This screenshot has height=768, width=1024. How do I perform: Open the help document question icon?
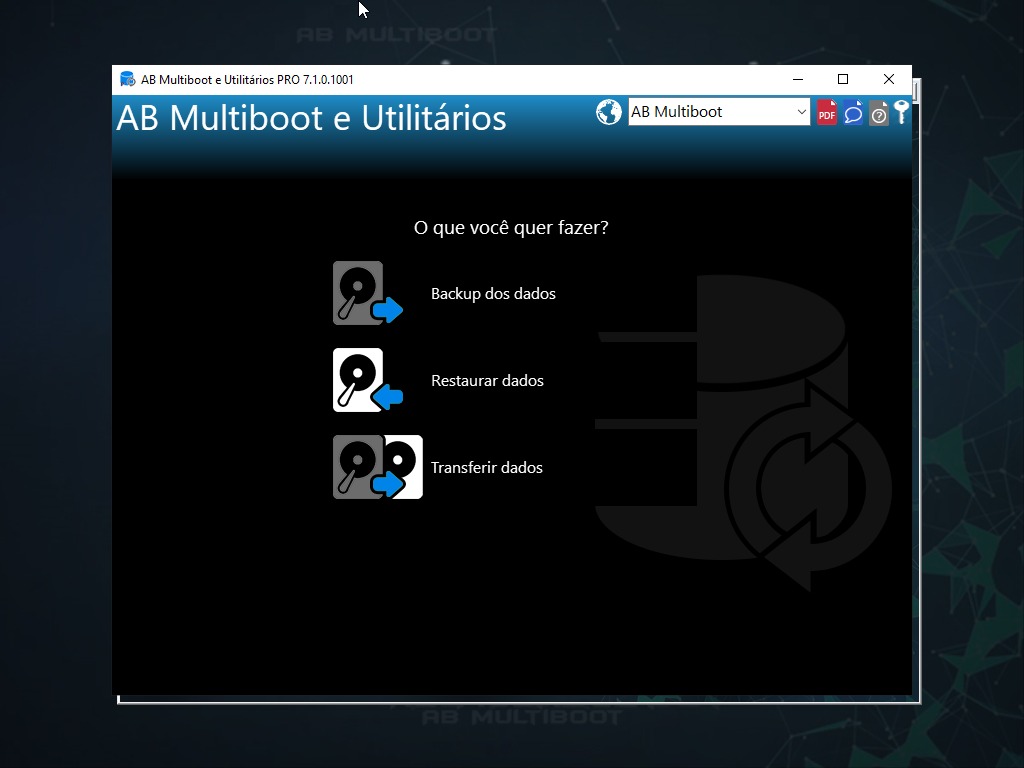879,112
